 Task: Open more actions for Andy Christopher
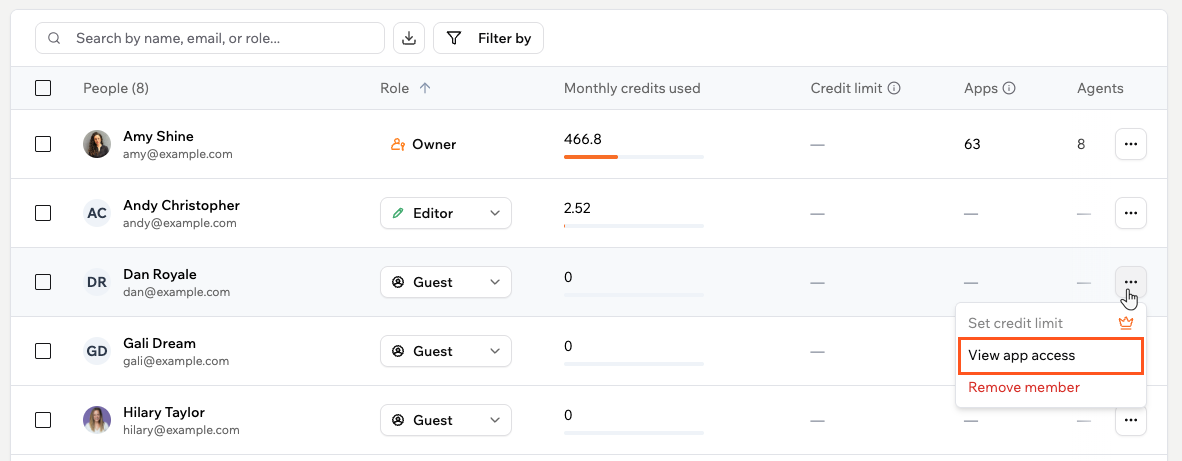click(1131, 213)
